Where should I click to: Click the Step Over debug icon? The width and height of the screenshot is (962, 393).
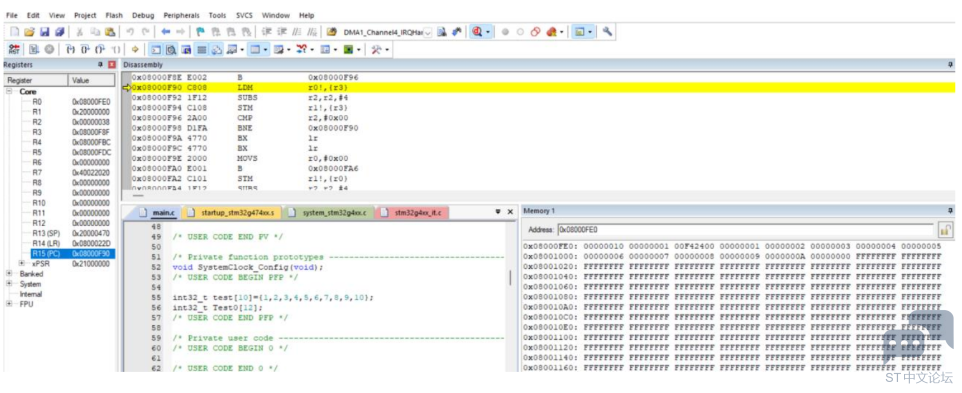click(x=85, y=49)
